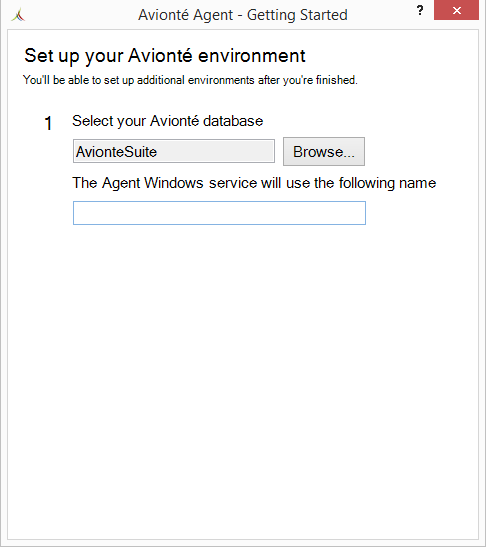486x547 pixels.
Task: Close the Getting Started window
Action: tap(456, 10)
